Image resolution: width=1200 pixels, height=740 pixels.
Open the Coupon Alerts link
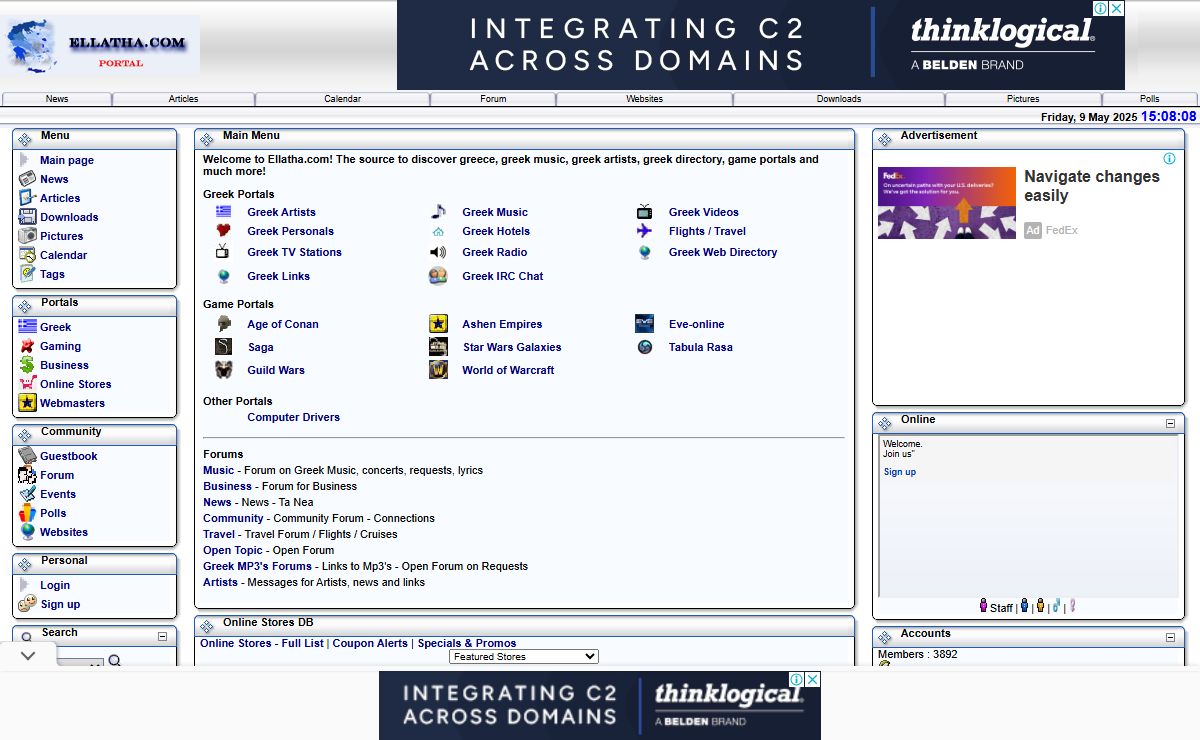point(370,643)
